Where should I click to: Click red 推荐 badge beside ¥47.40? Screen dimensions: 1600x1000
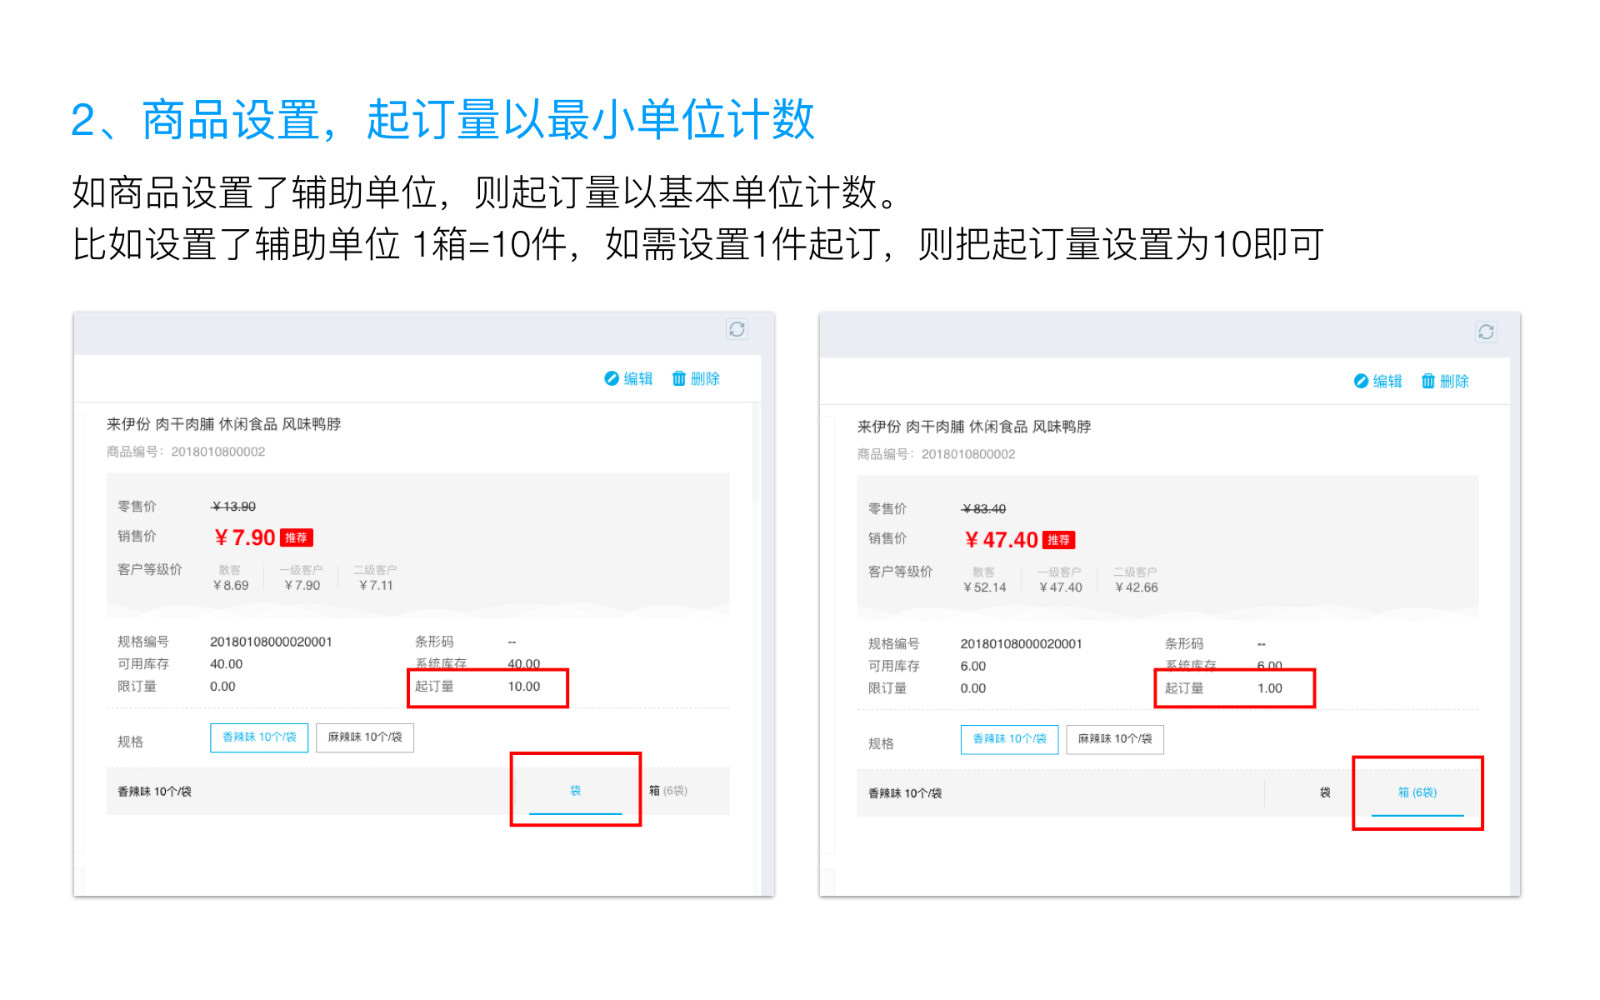1058,540
